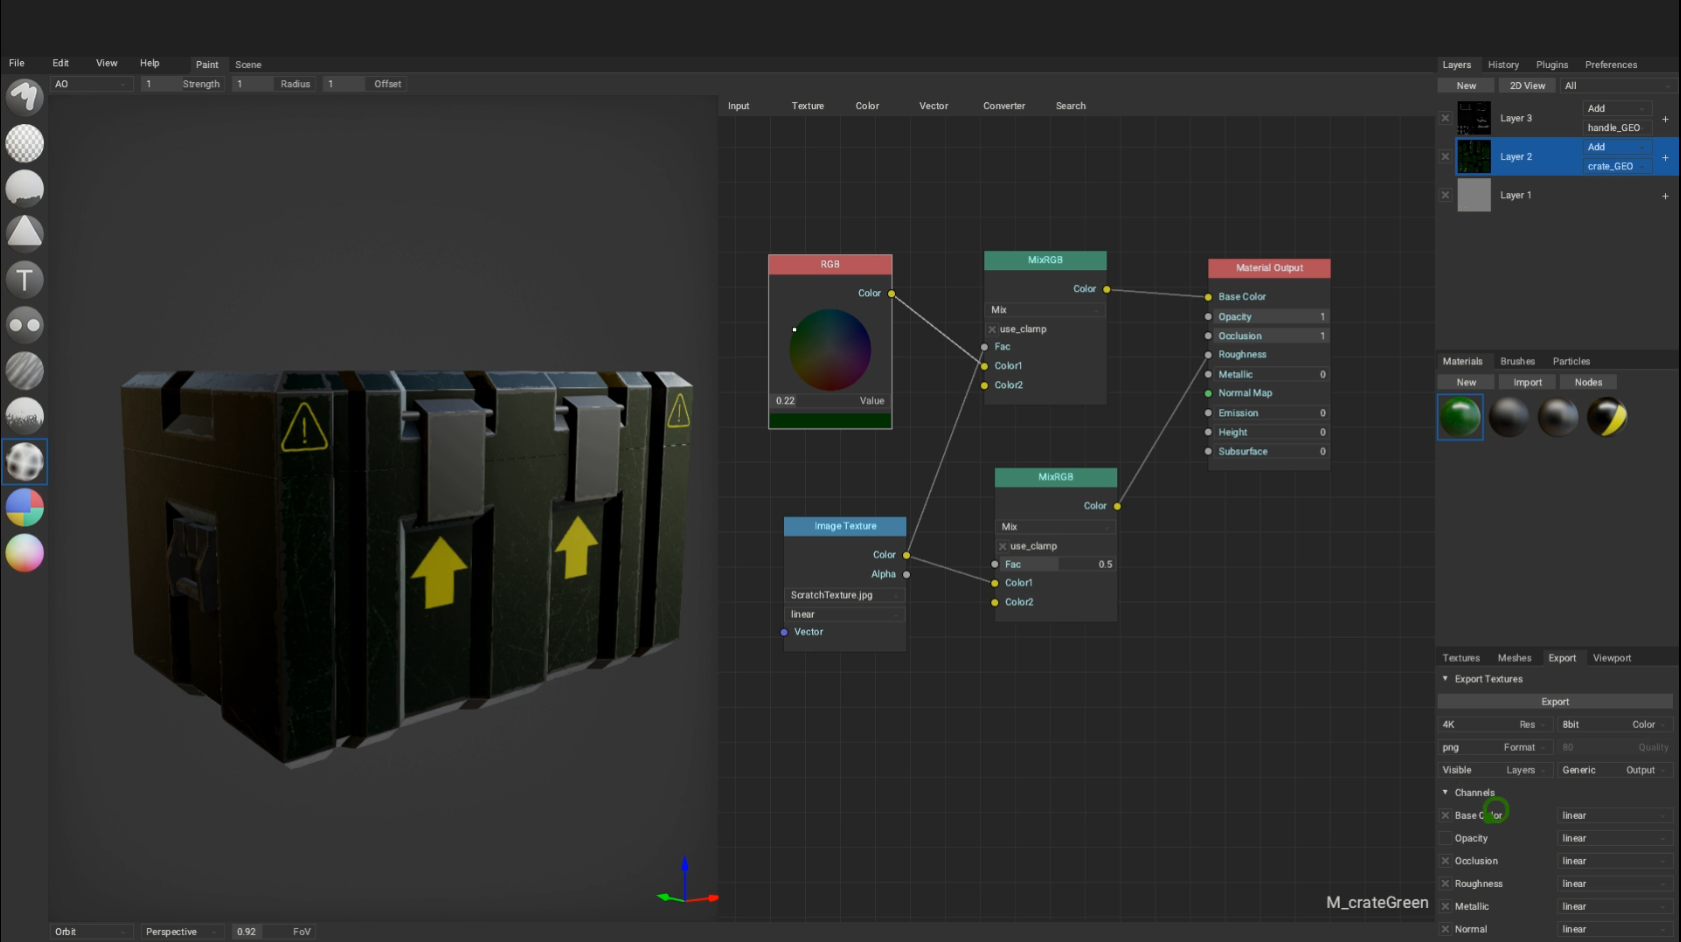Select the Brush tool in left toolbar

(x=25, y=97)
